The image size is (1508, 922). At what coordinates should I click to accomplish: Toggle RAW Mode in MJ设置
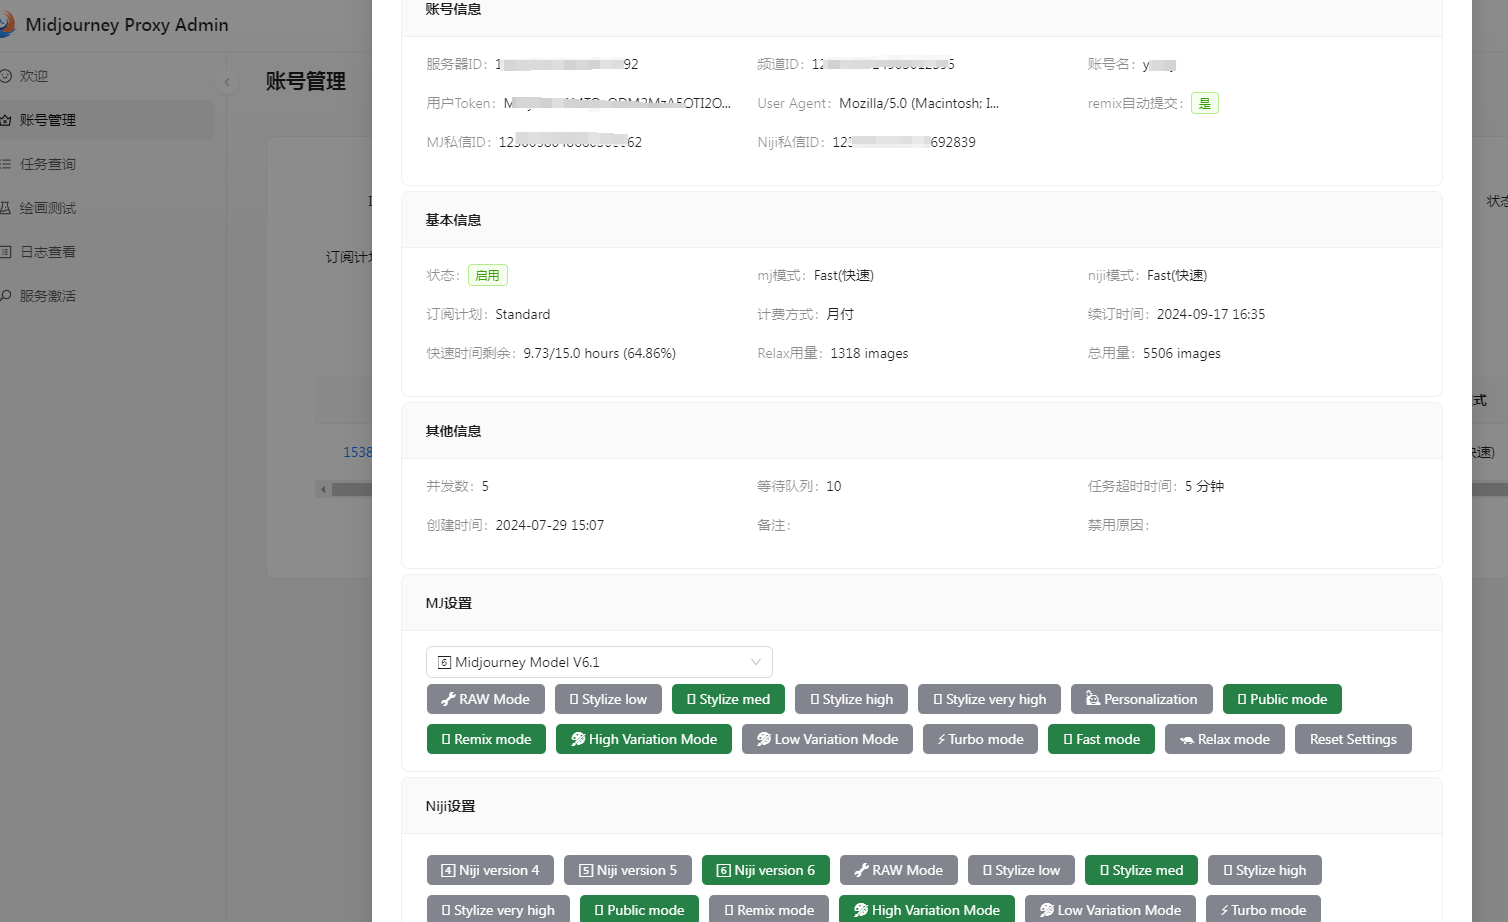[486, 699]
